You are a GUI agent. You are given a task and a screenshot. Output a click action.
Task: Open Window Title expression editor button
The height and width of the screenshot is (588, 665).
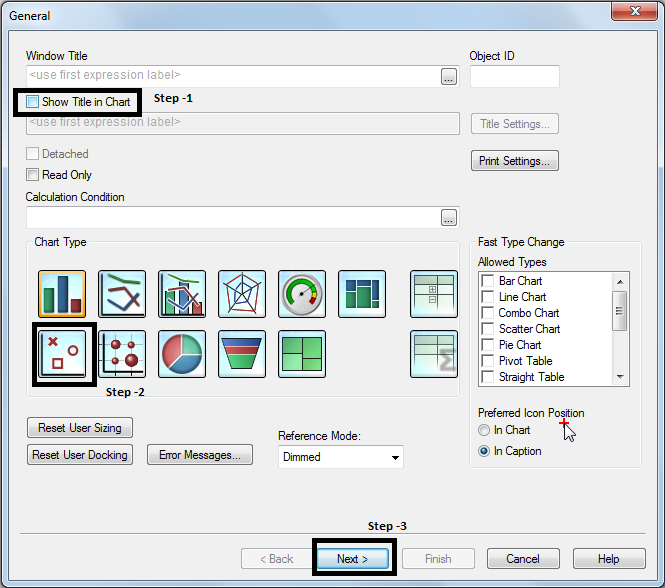coord(448,76)
